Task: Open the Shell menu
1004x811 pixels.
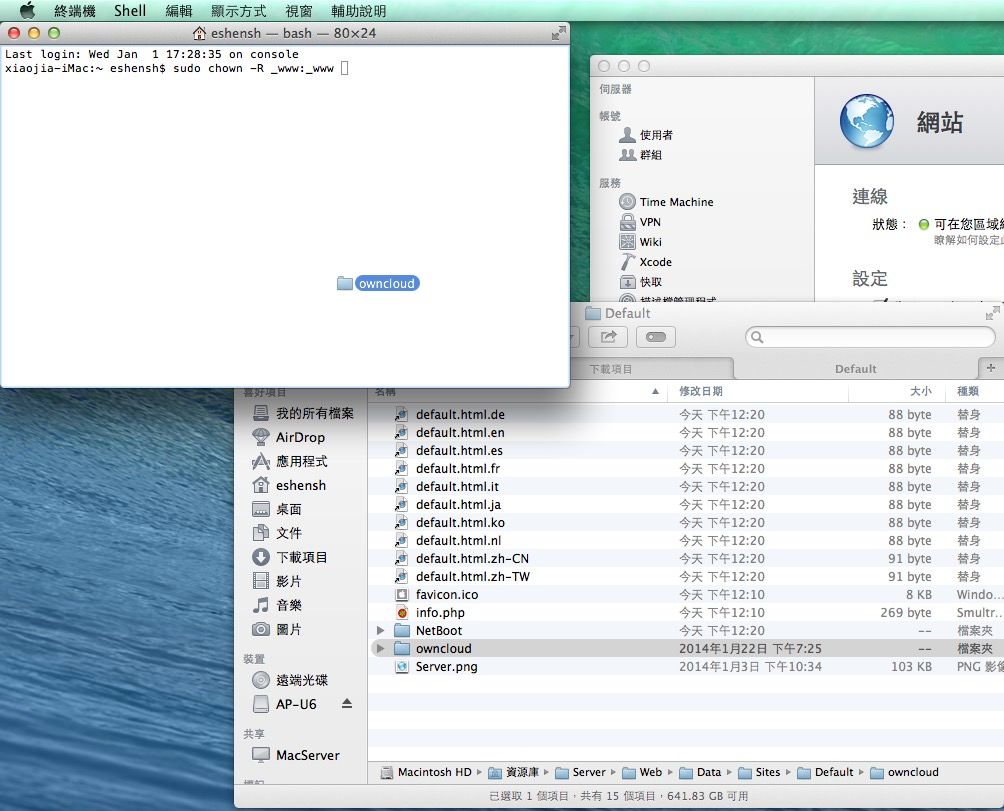Action: 130,11
